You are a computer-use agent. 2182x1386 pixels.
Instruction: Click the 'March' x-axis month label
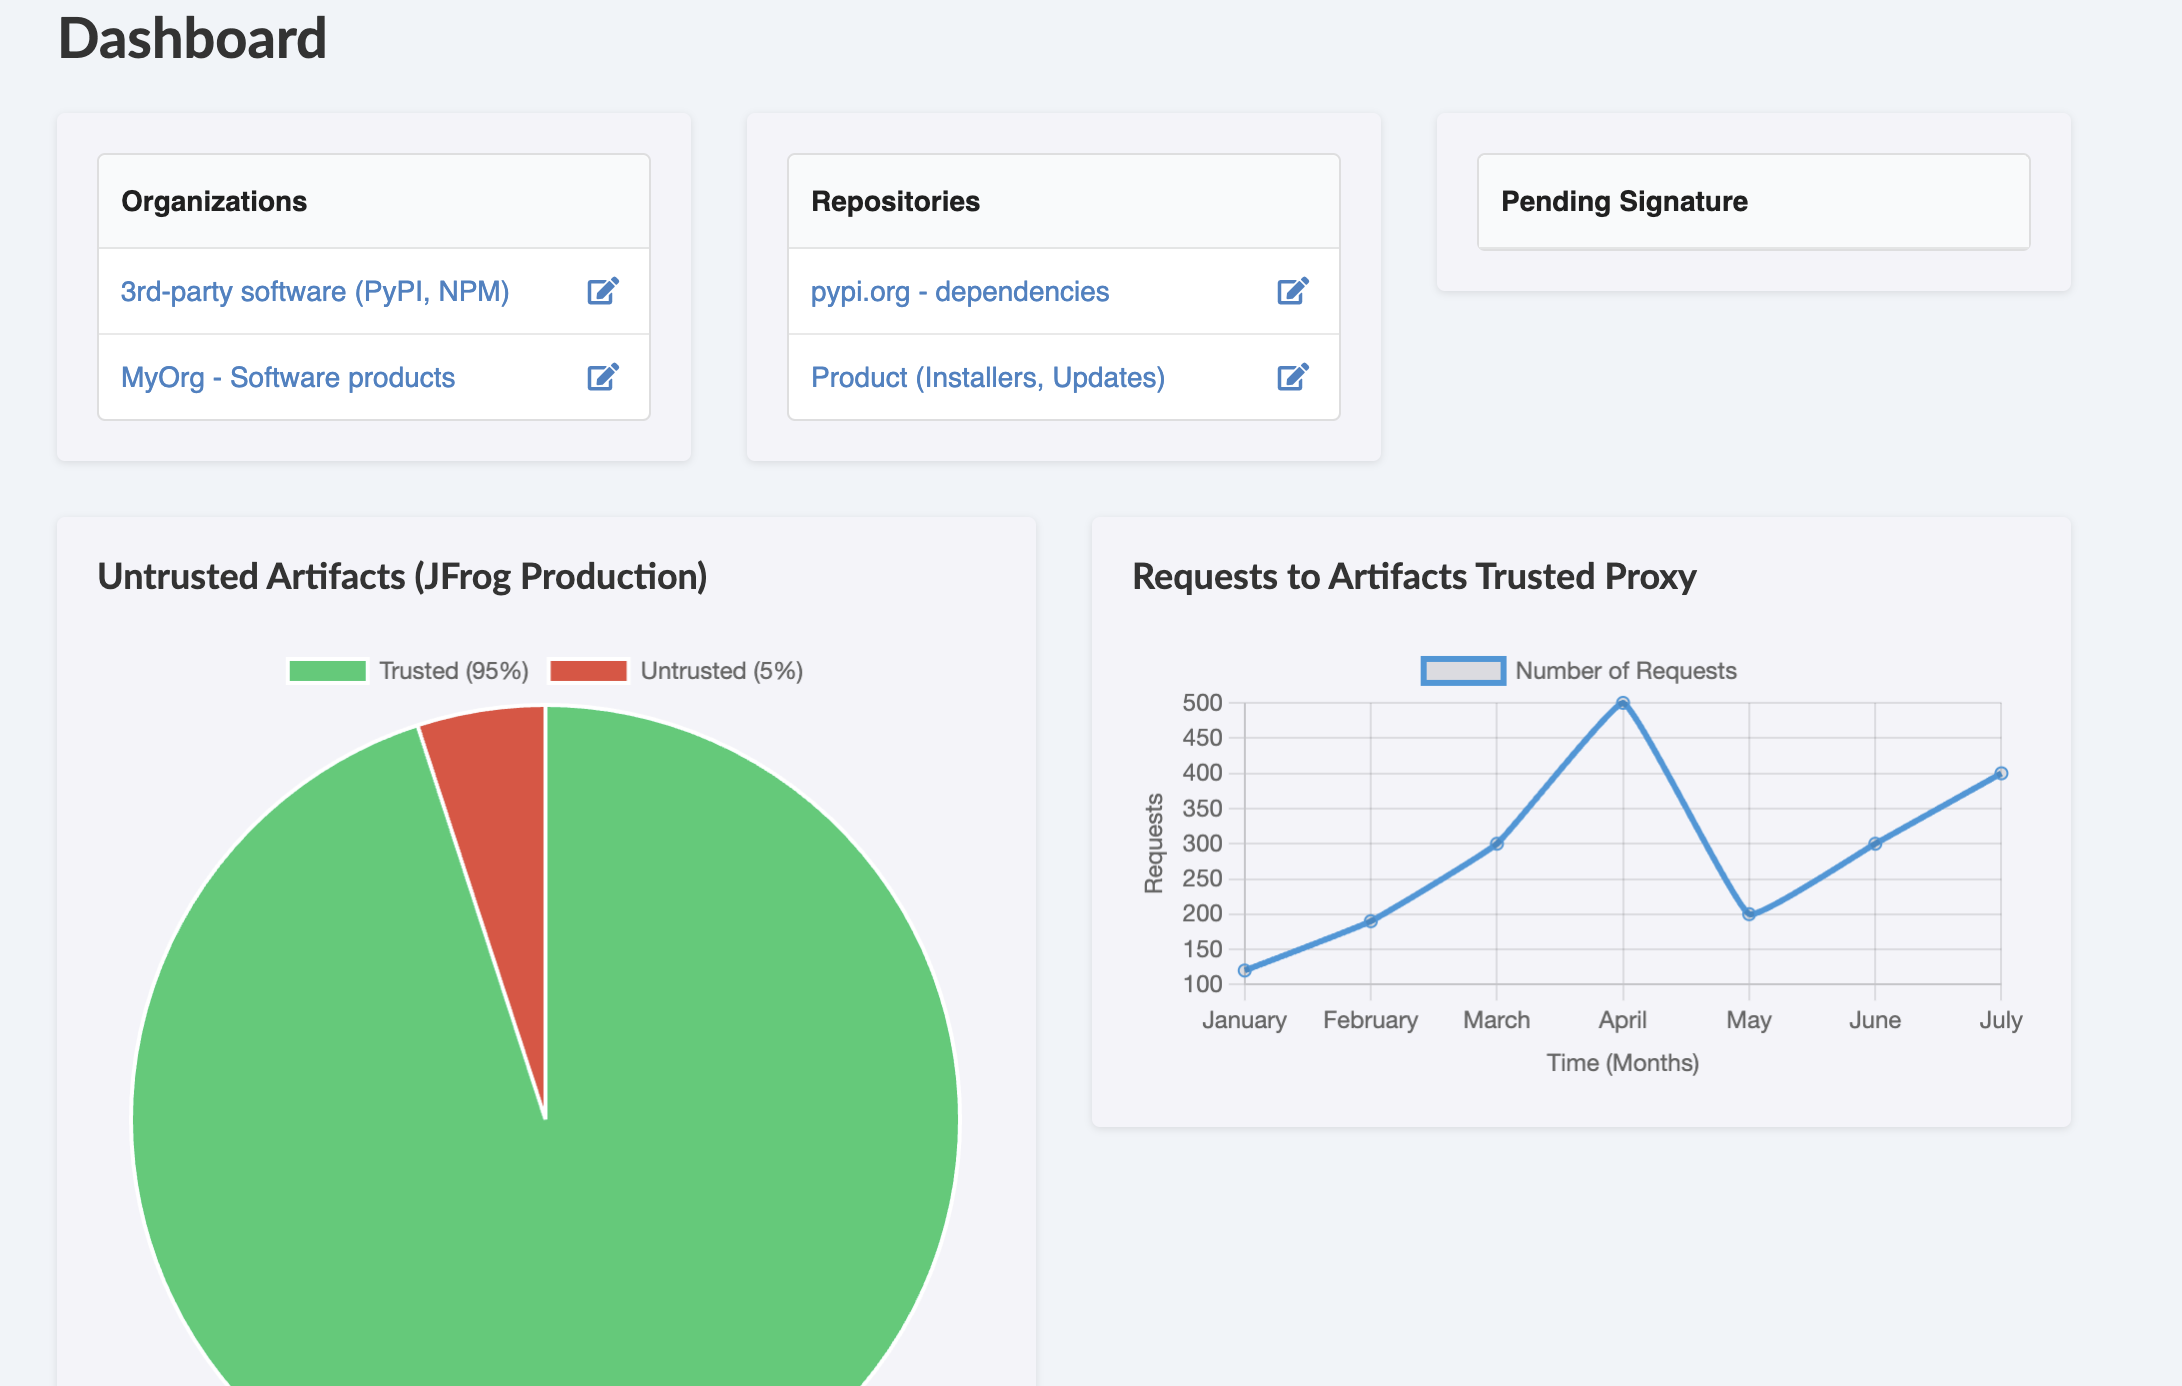click(x=1497, y=1020)
